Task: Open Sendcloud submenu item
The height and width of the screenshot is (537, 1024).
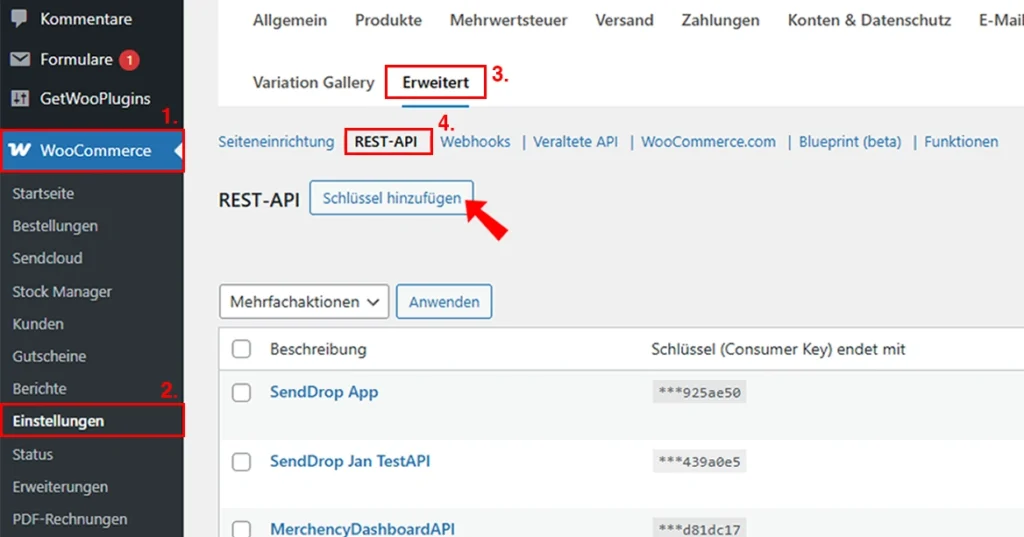Action: pyautogui.click(x=47, y=258)
